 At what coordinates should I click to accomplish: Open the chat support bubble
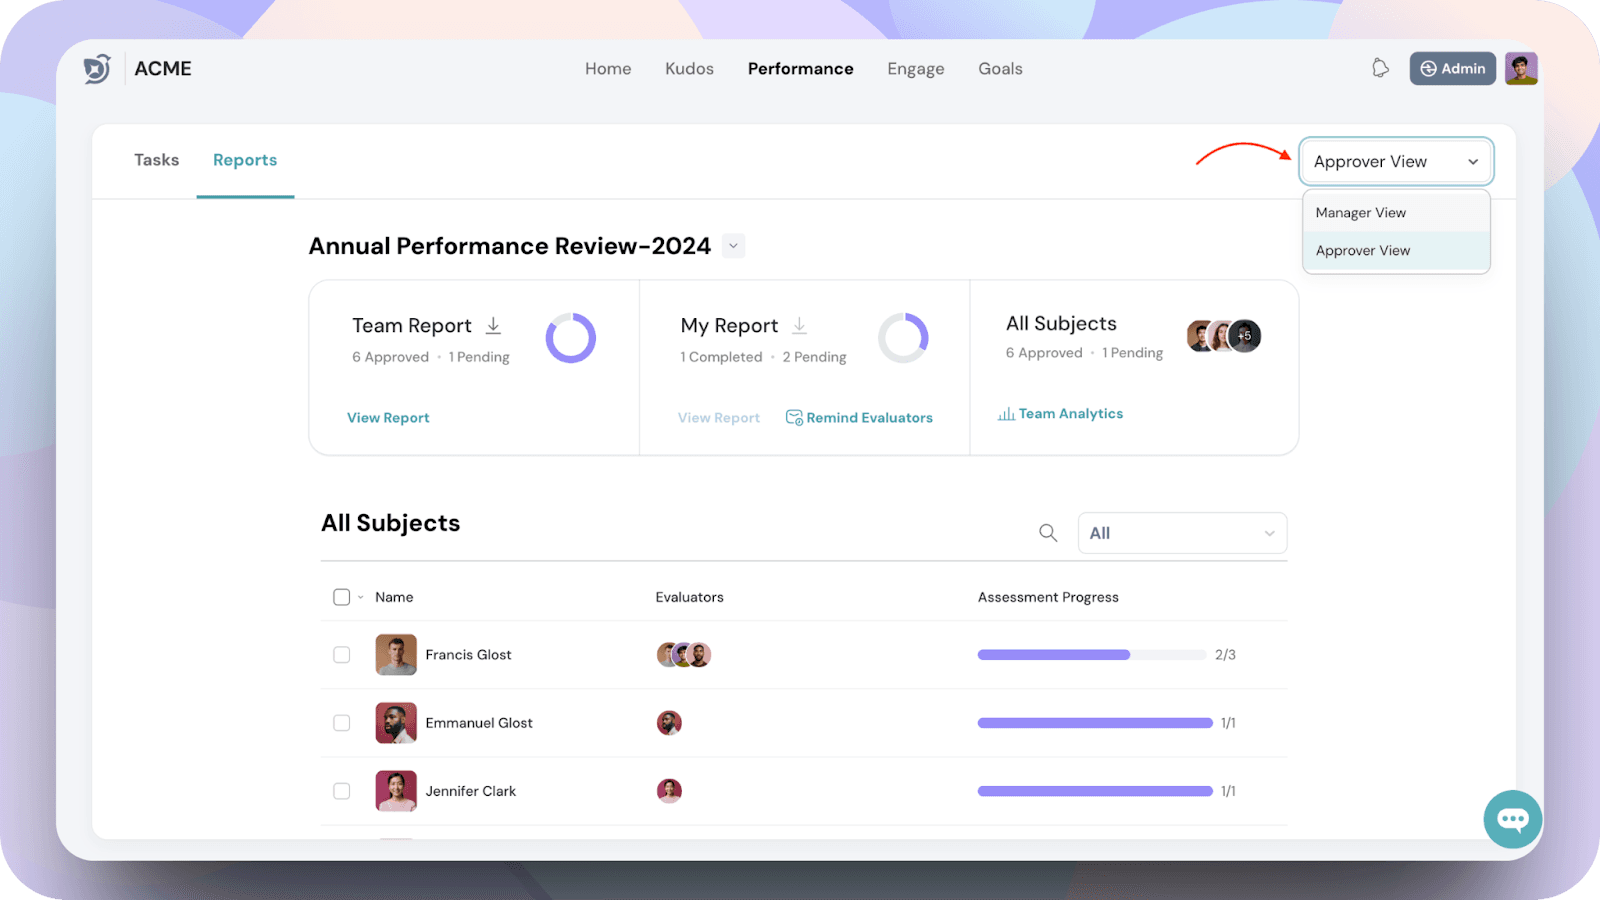(x=1512, y=819)
